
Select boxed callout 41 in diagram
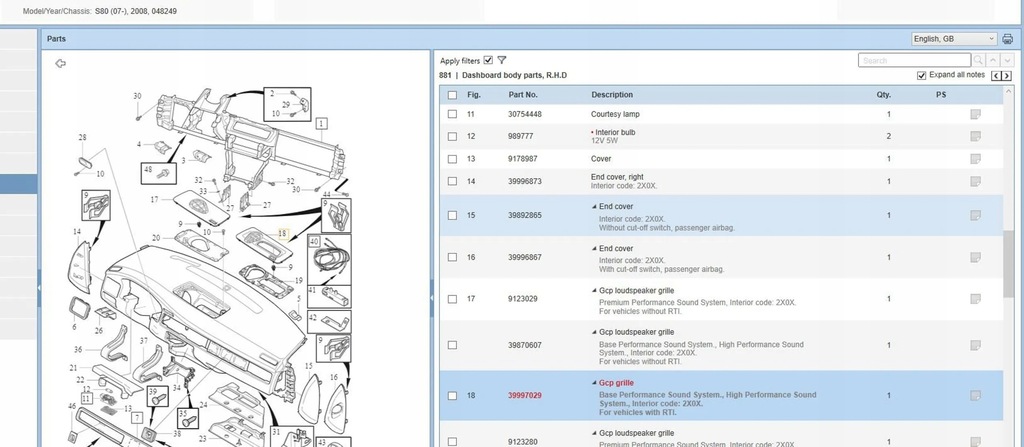point(328,297)
